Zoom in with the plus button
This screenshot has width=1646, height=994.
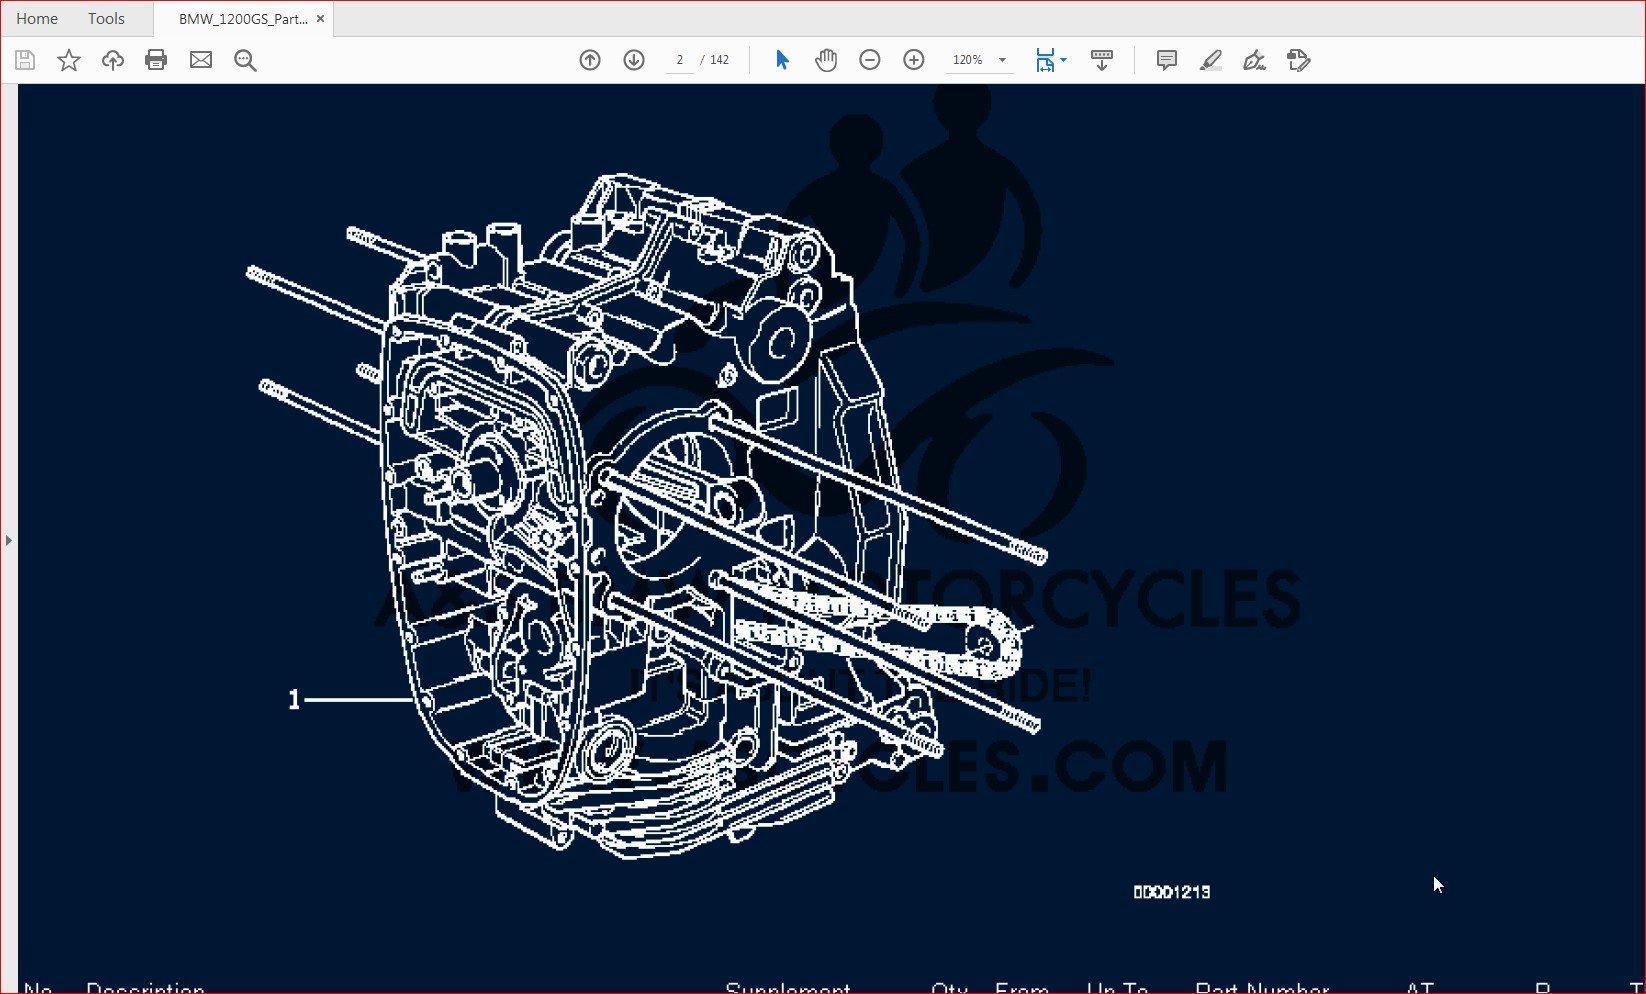914,60
